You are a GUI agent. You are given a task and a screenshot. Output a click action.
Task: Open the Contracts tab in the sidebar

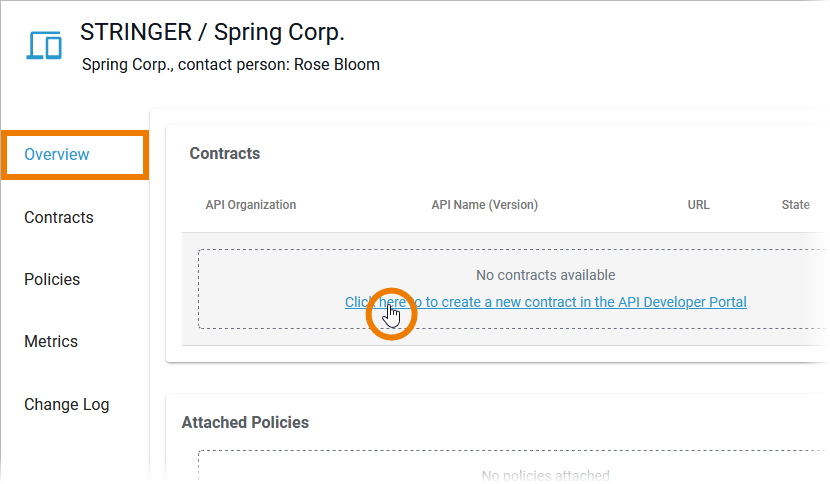[59, 217]
